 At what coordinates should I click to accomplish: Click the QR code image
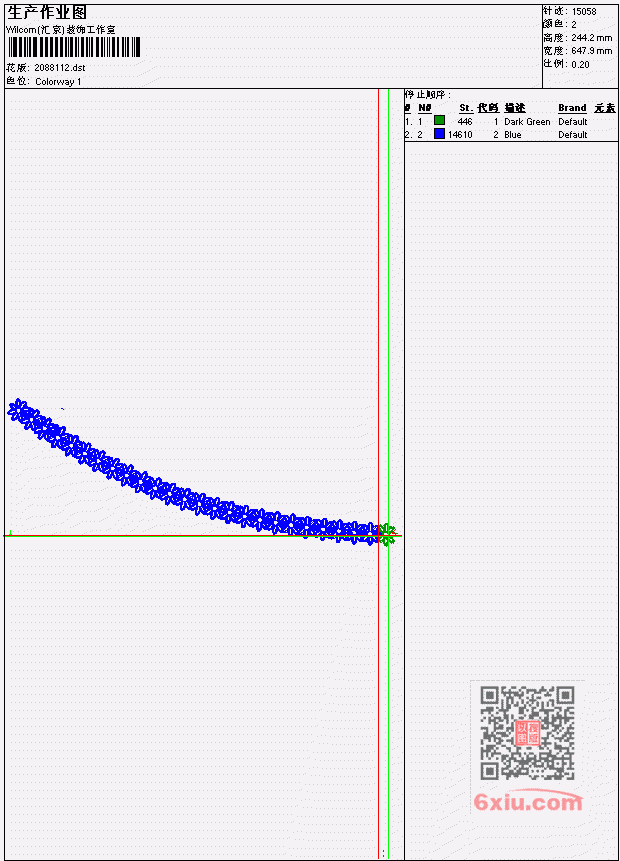click(x=527, y=733)
